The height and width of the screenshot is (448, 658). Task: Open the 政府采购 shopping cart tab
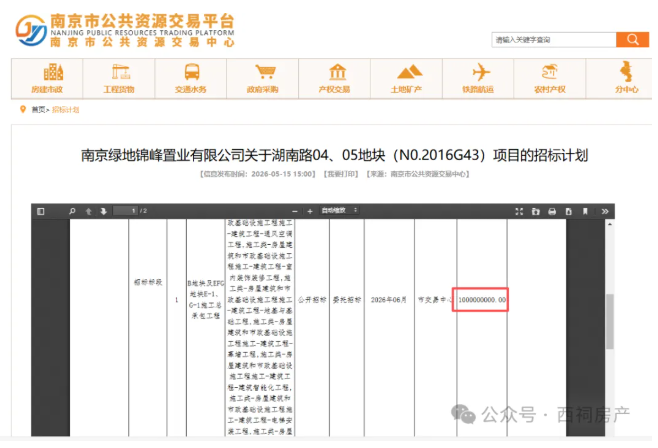pyautogui.click(x=262, y=78)
